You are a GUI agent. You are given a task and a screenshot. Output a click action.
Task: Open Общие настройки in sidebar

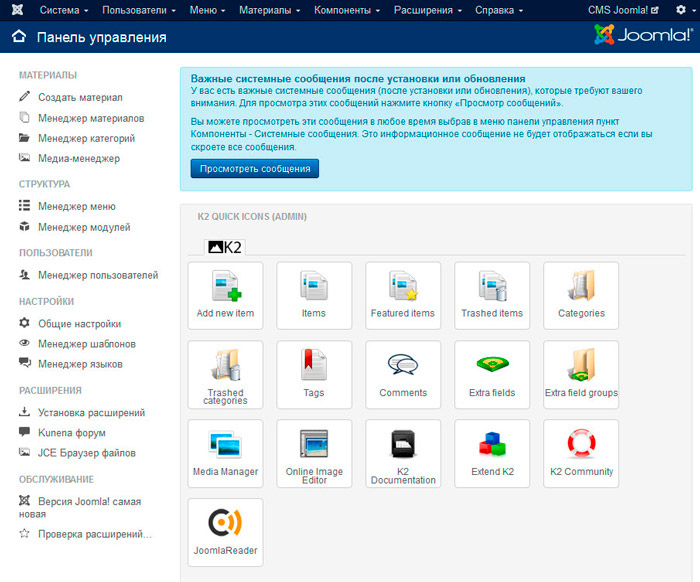[80, 323]
